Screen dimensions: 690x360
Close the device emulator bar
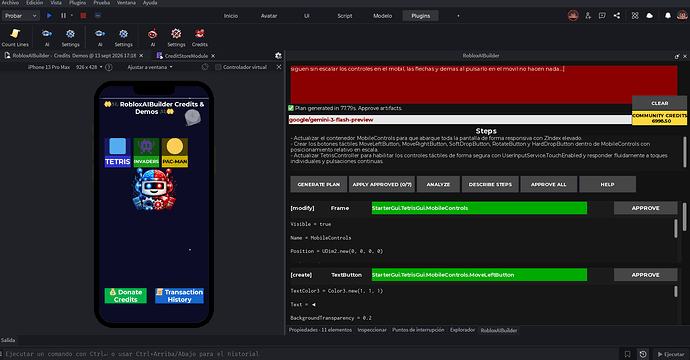pyautogui.click(x=279, y=67)
